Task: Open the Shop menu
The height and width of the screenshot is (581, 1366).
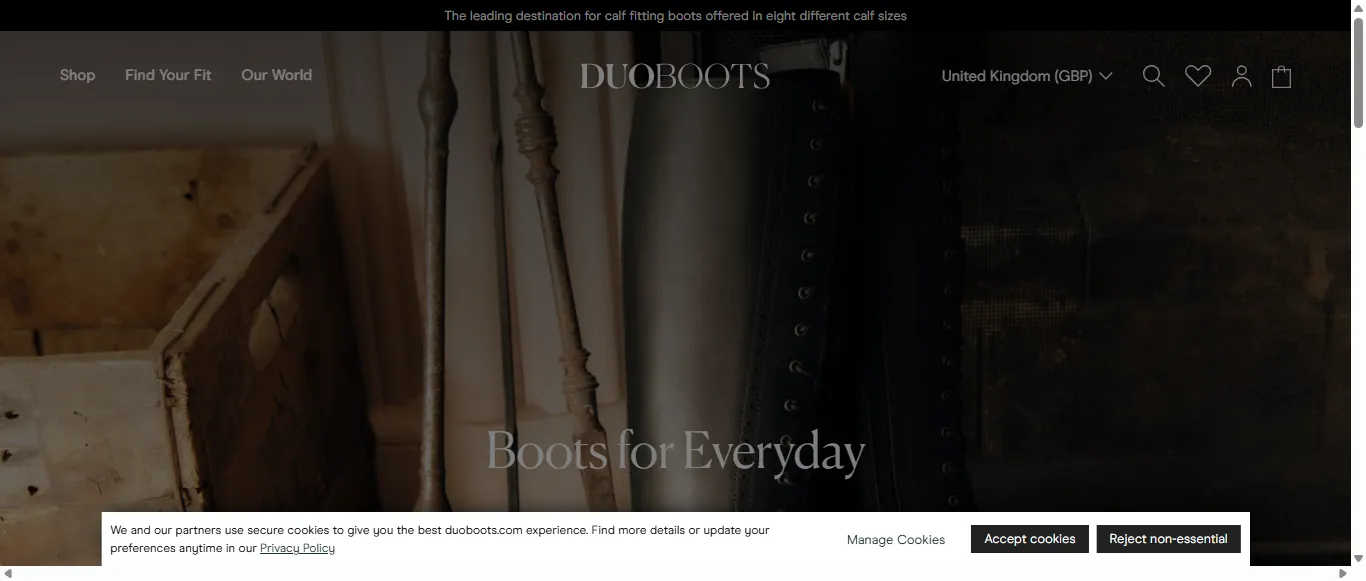Action: (77, 75)
